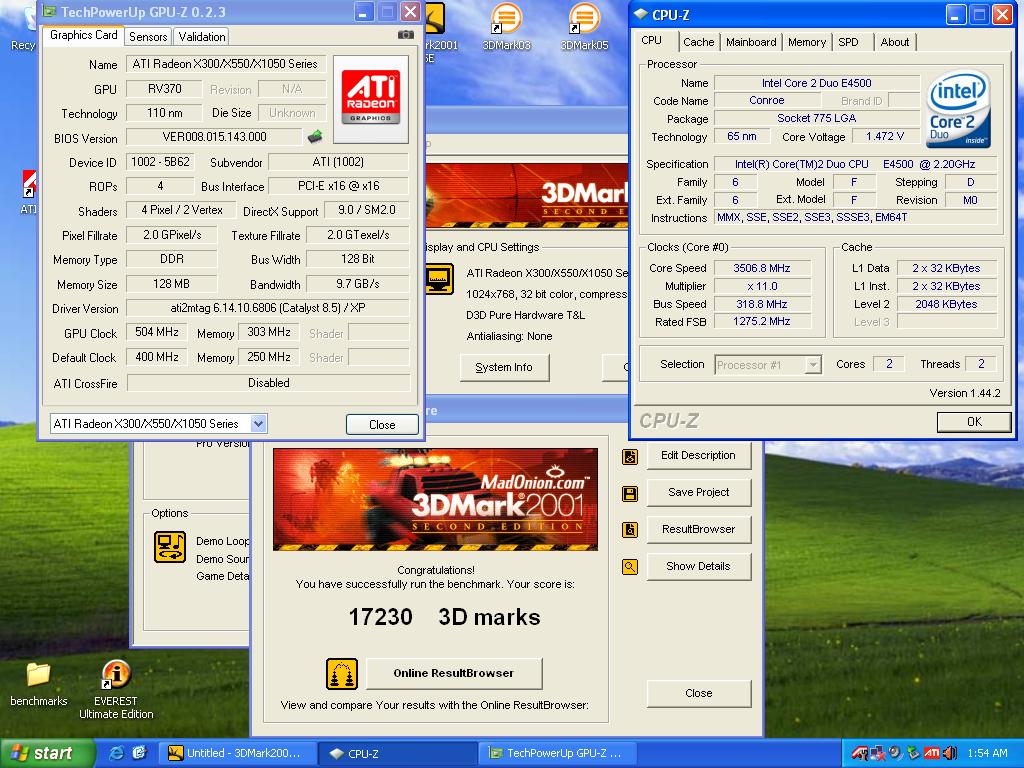Image resolution: width=1024 pixels, height=768 pixels.
Task: Click the GPU Clock value 504 MHz
Action: [157, 332]
